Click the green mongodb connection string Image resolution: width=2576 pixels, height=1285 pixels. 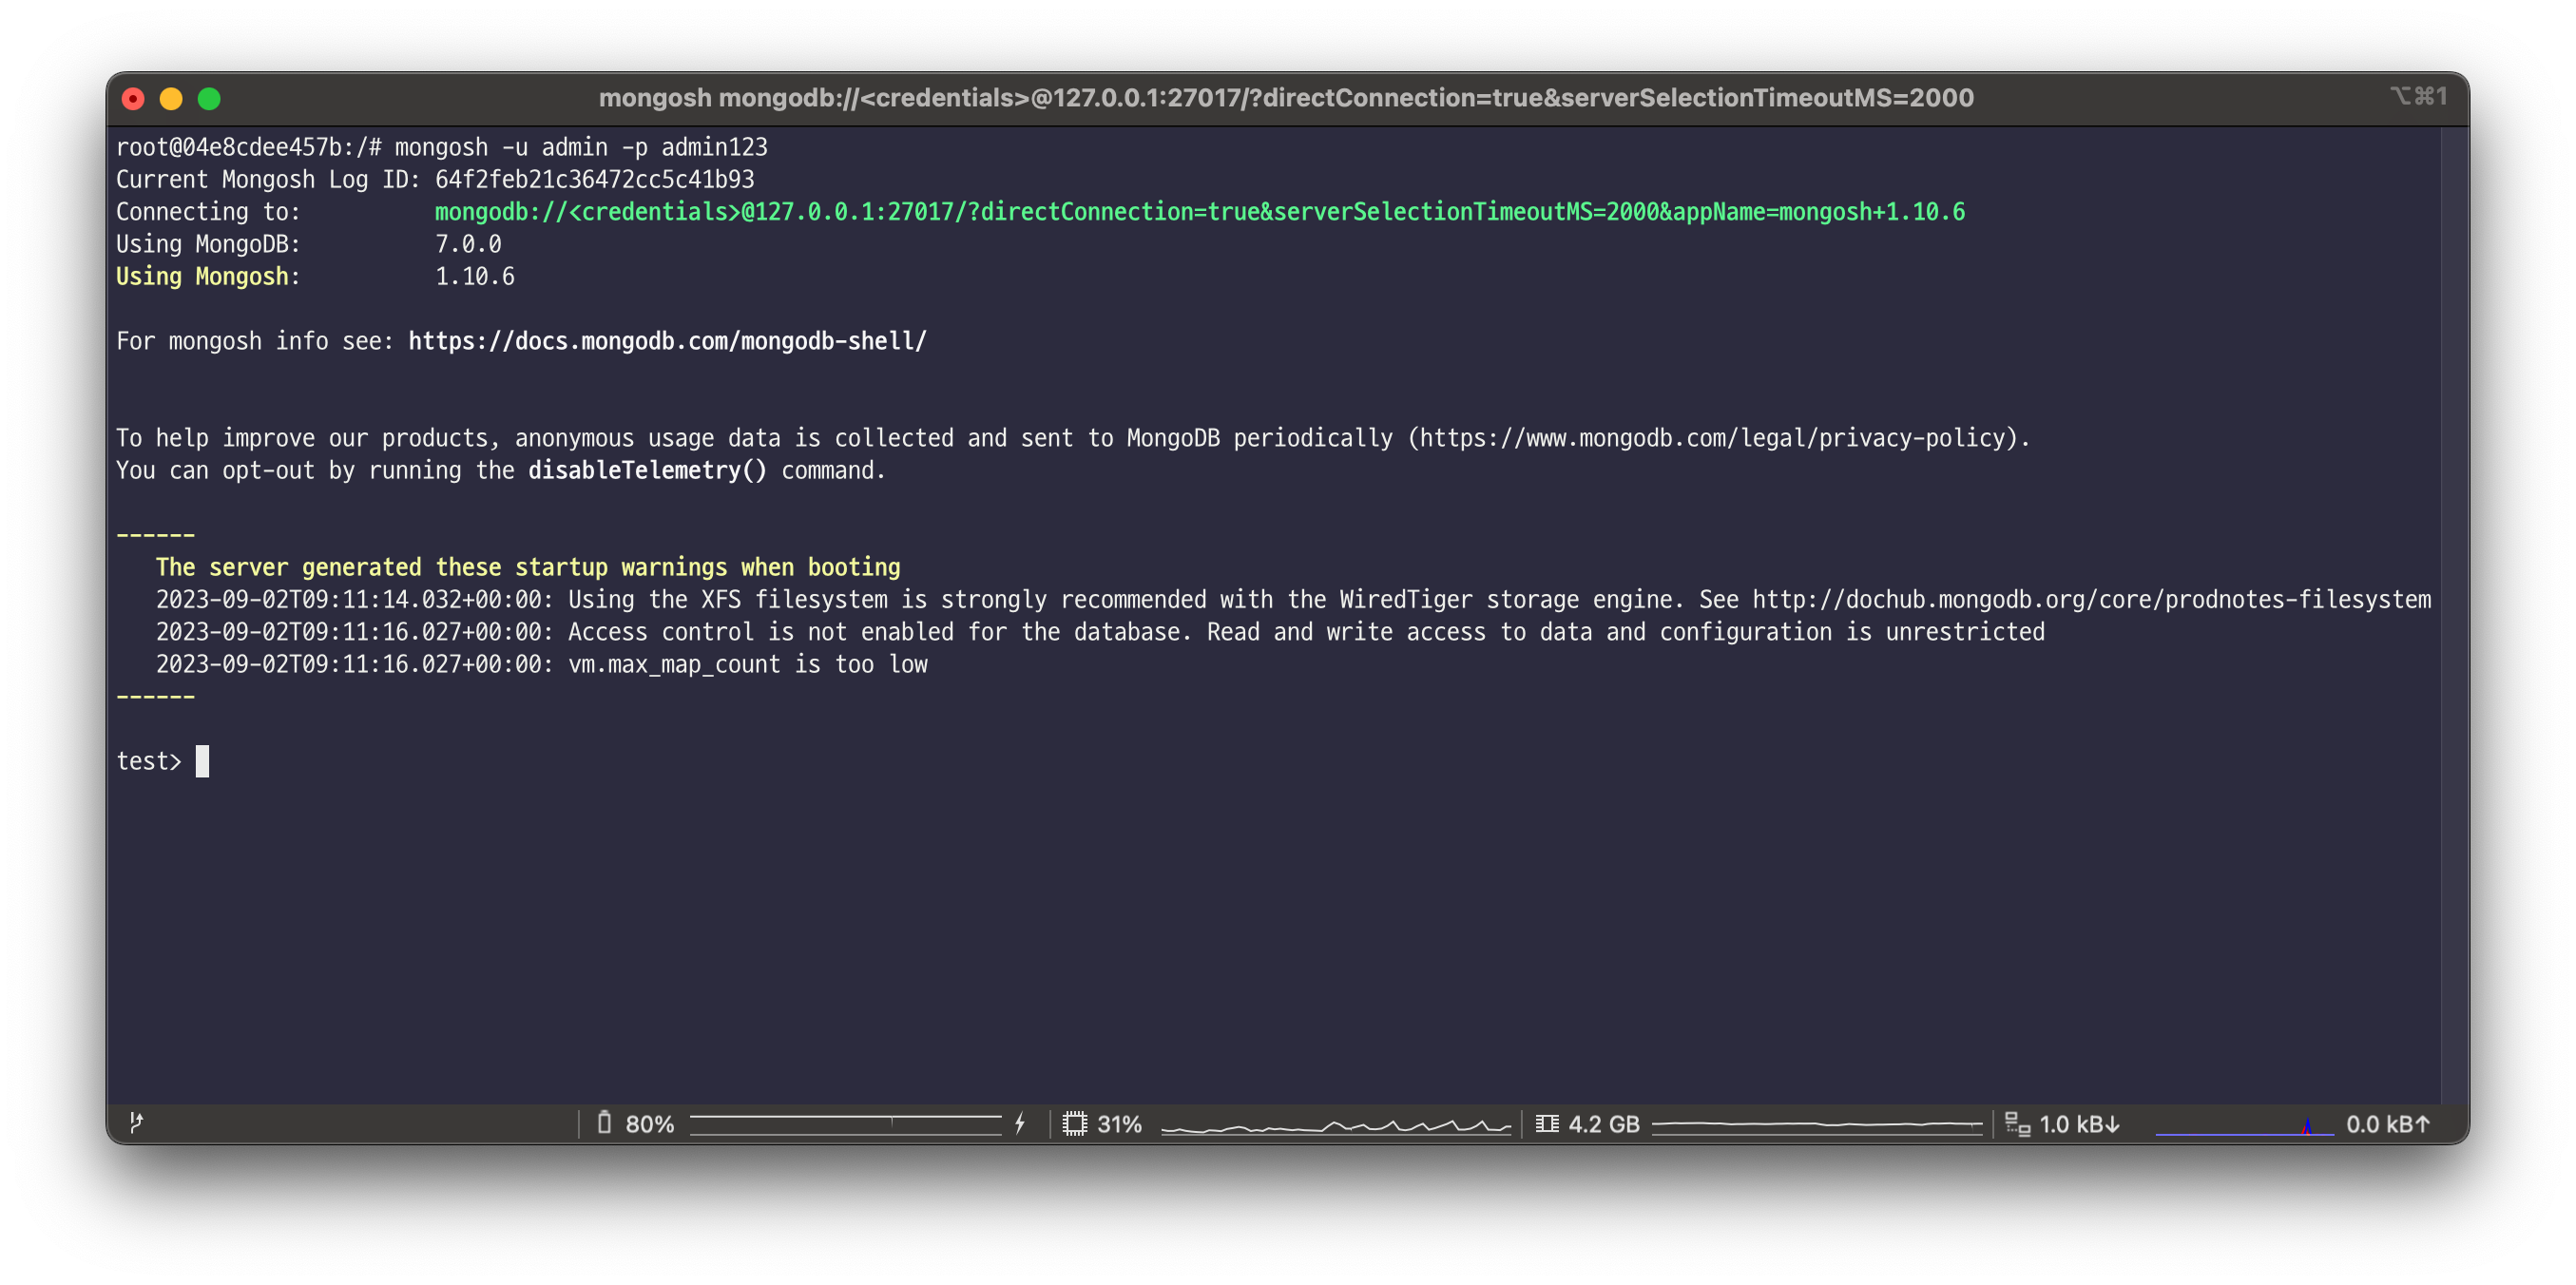1199,212
